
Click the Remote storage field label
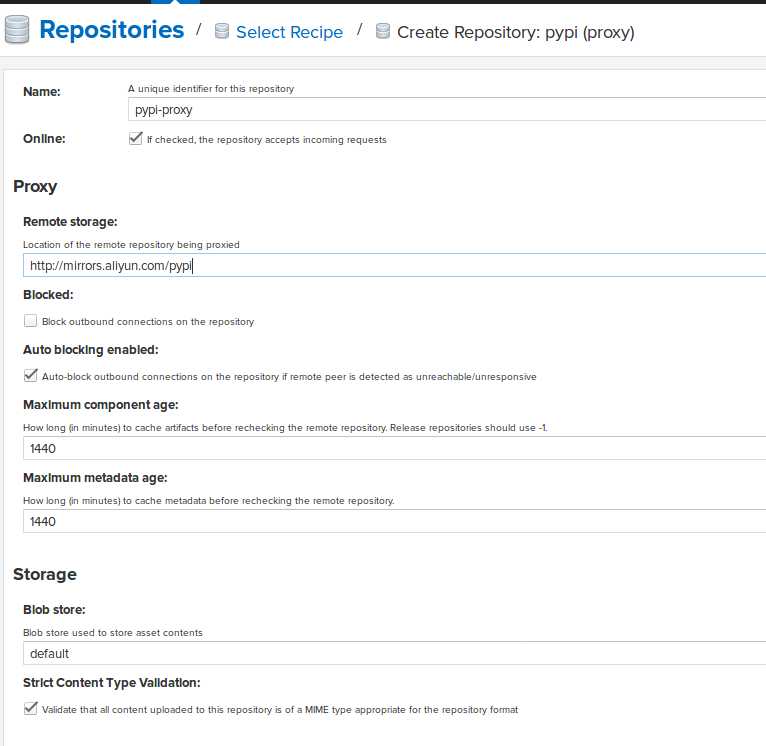pyautogui.click(x=70, y=222)
